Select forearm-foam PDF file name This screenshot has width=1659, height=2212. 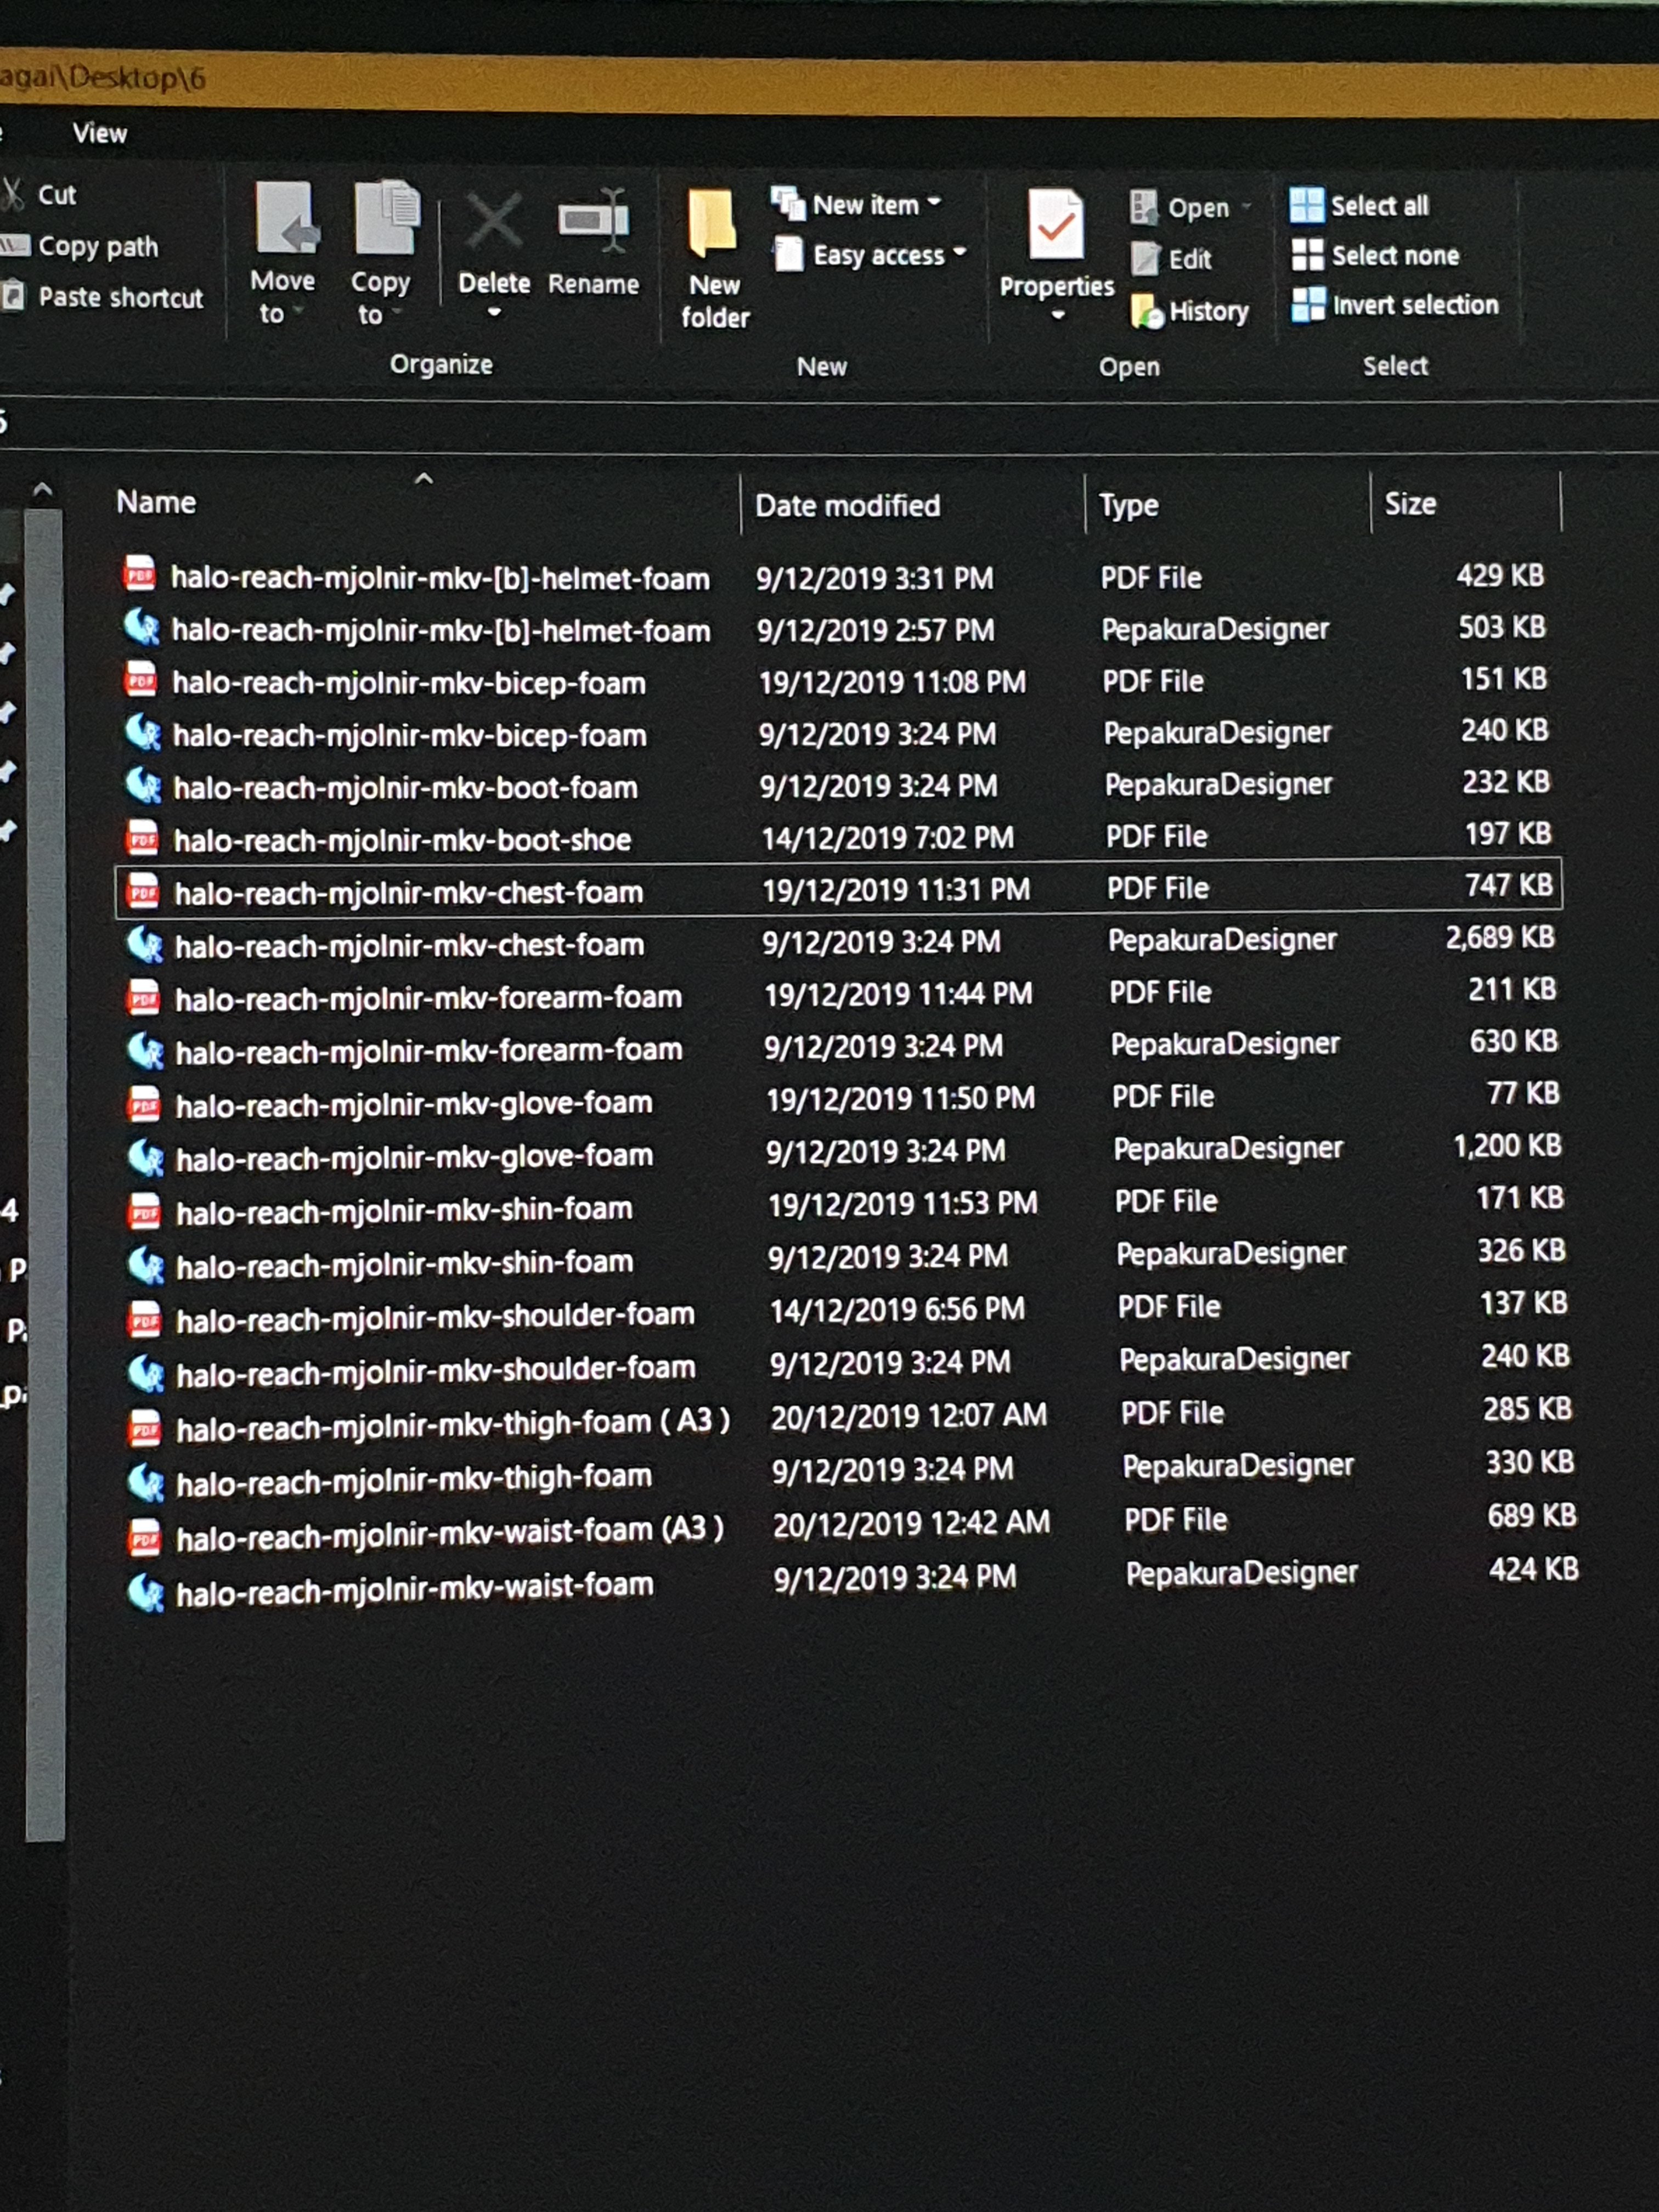point(428,998)
